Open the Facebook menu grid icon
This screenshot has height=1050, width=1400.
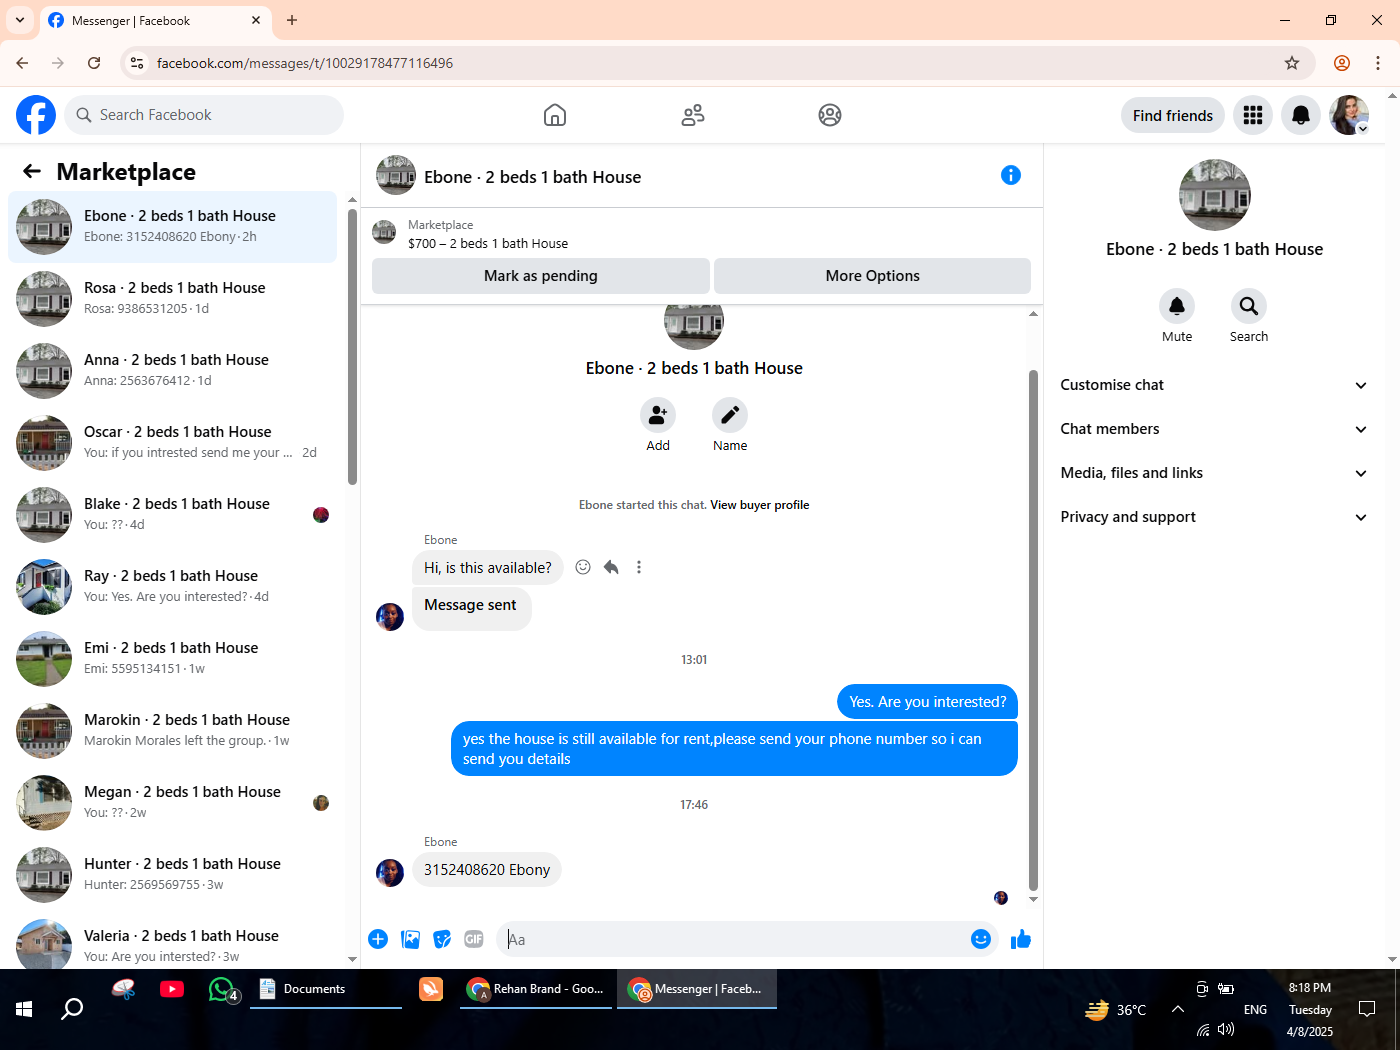(x=1253, y=115)
